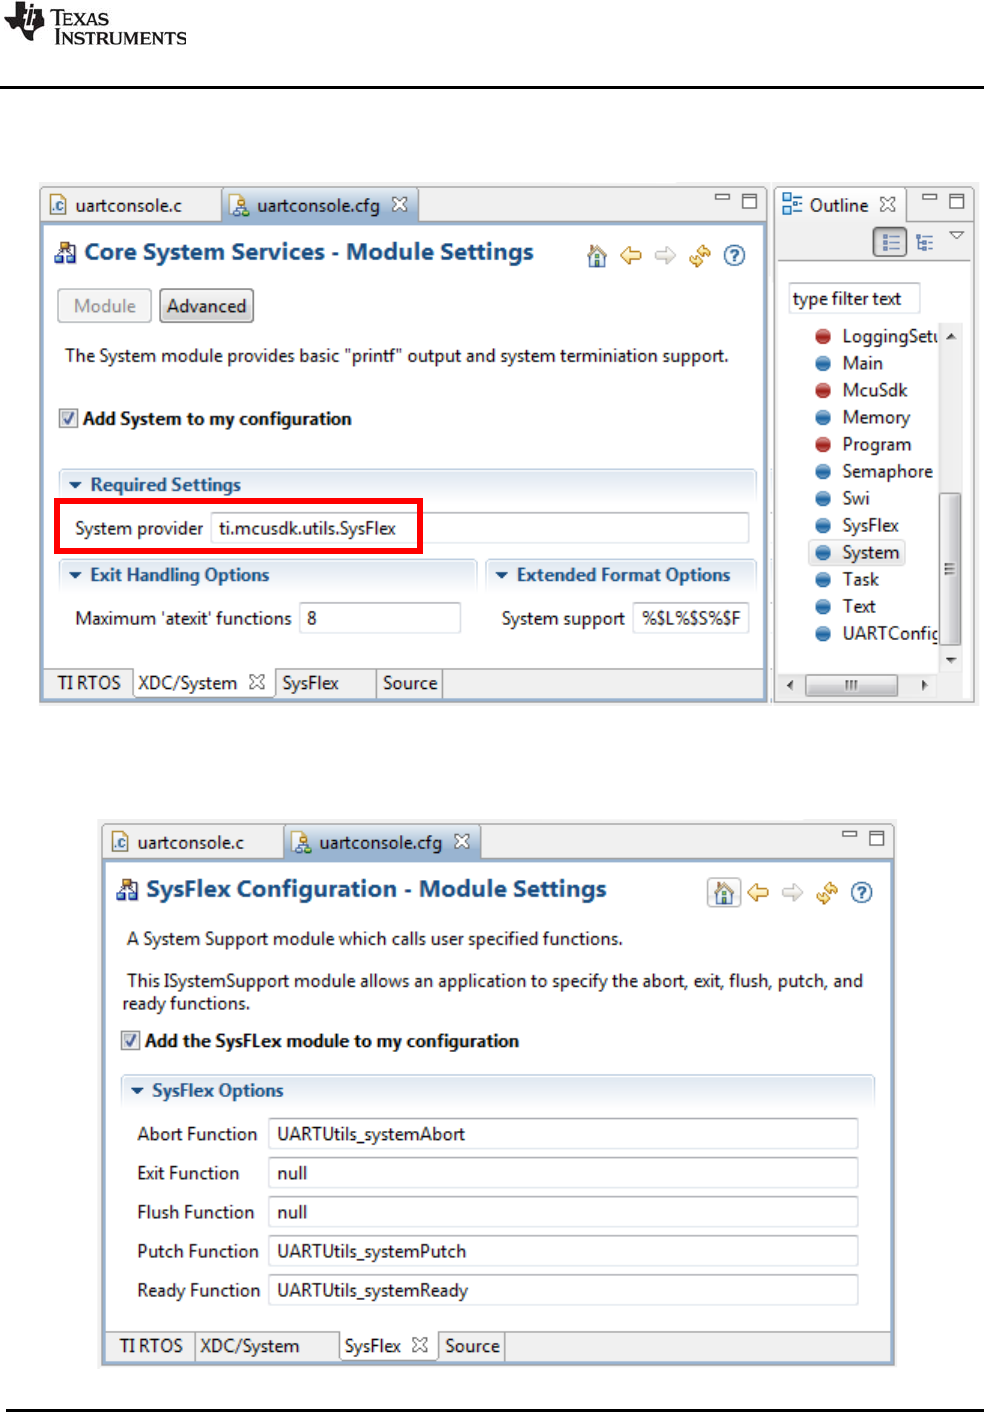This screenshot has height=1423, width=984.
Task: Select Program in the Outline list
Action: [x=864, y=444]
